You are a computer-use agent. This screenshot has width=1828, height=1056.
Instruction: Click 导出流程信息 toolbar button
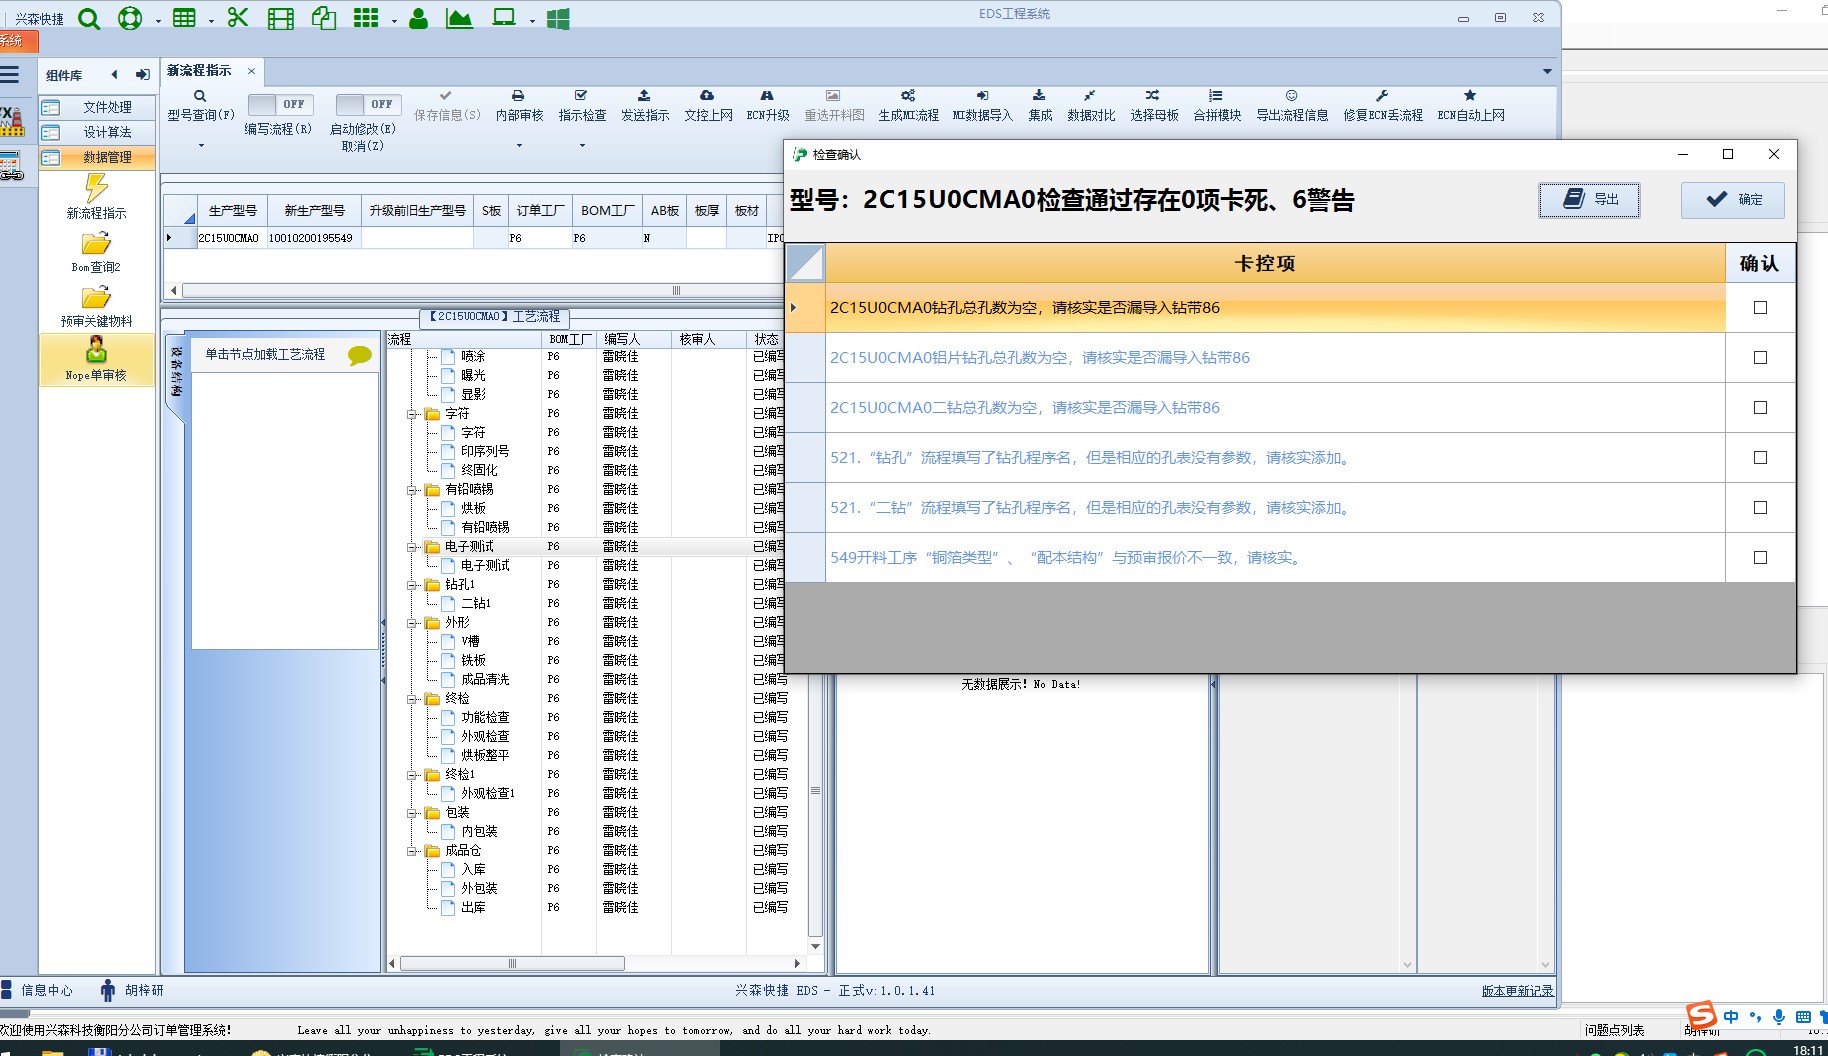point(1292,105)
